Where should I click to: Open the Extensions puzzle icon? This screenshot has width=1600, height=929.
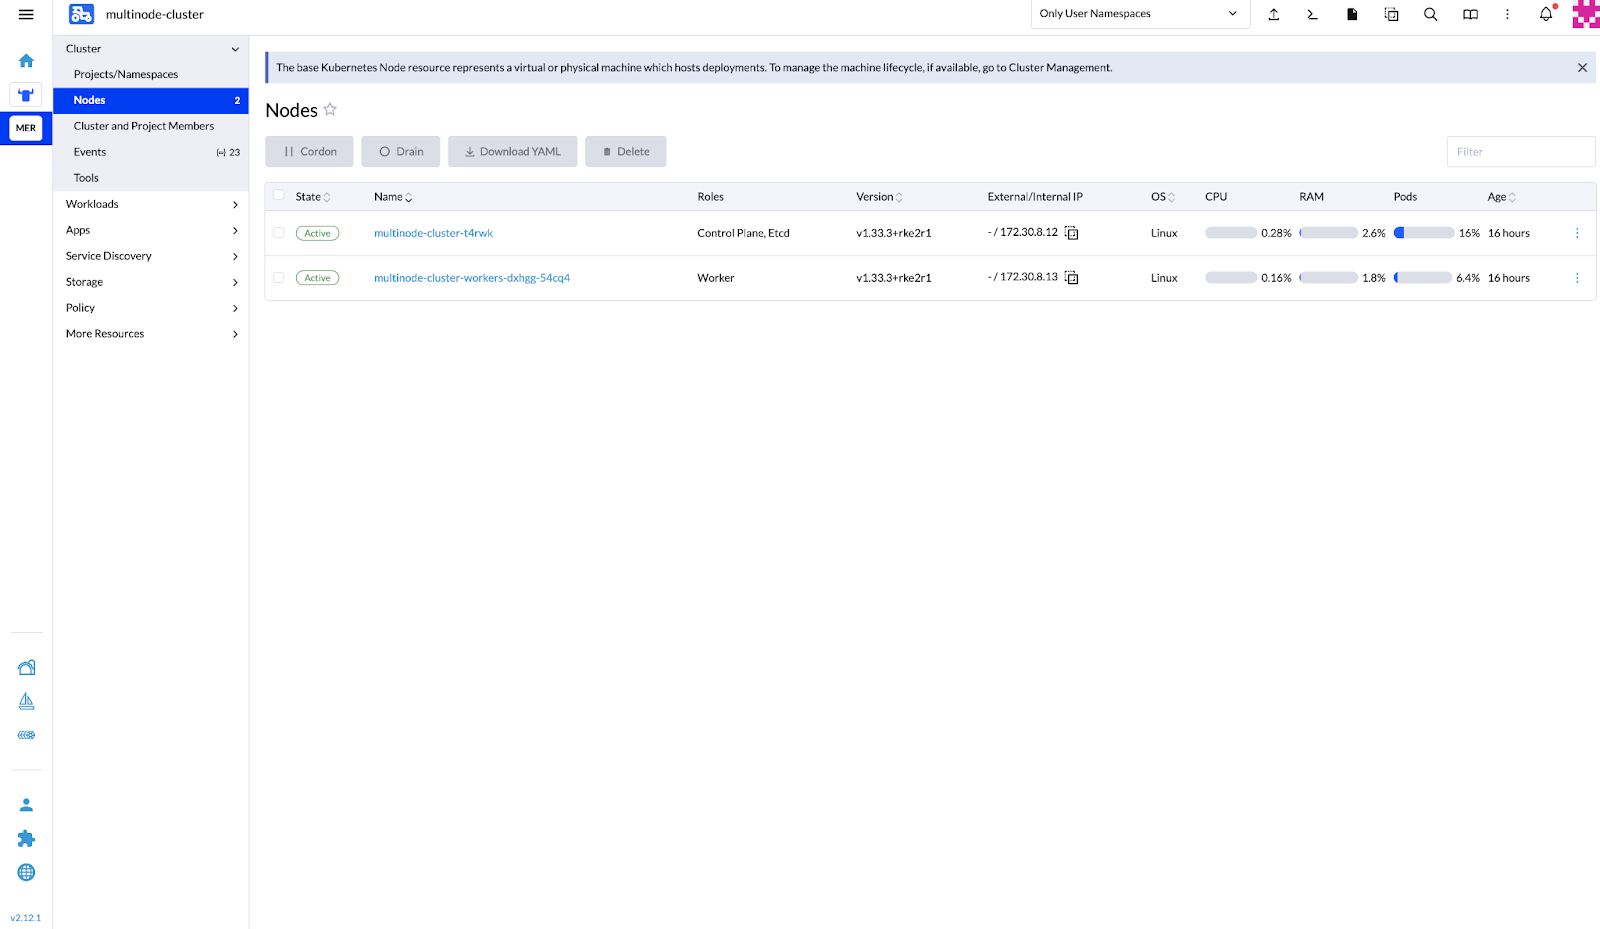(26, 839)
